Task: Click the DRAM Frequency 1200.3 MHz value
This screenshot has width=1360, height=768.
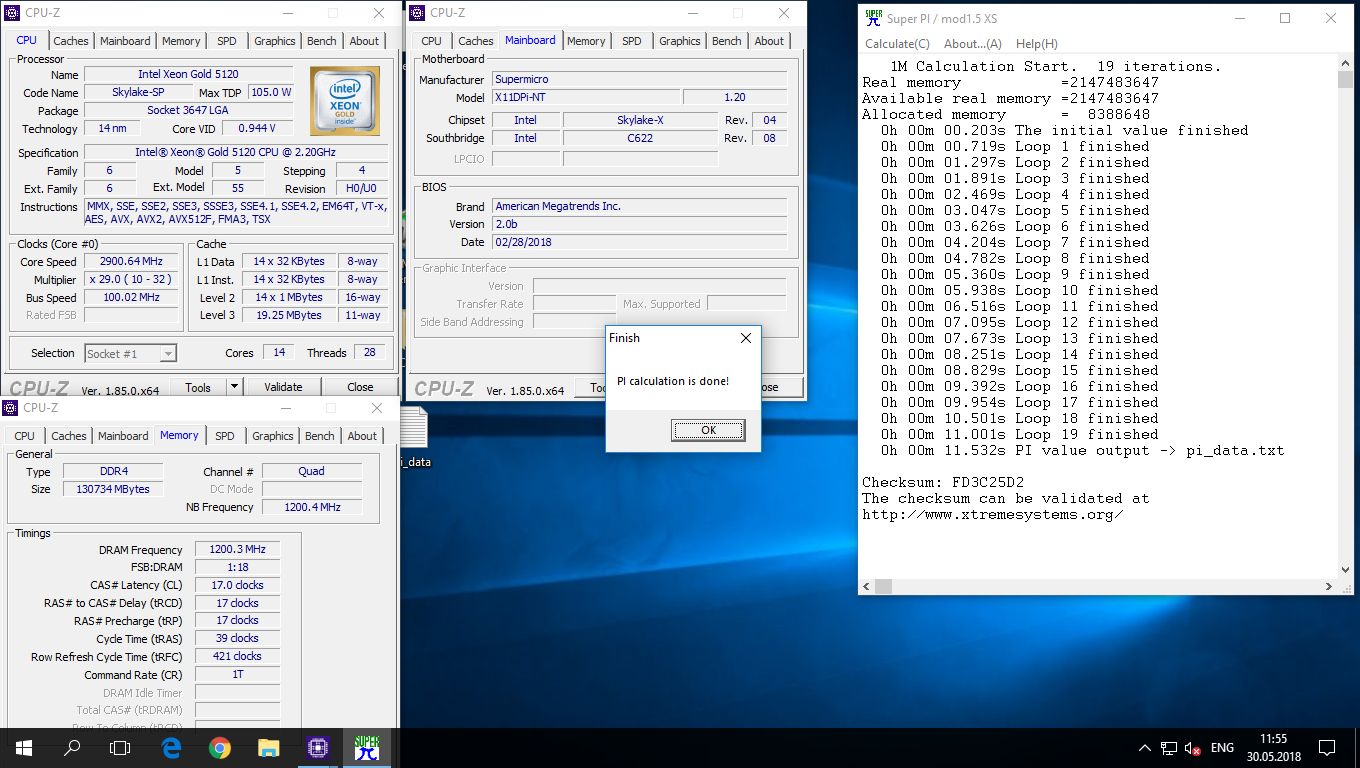Action: point(238,549)
